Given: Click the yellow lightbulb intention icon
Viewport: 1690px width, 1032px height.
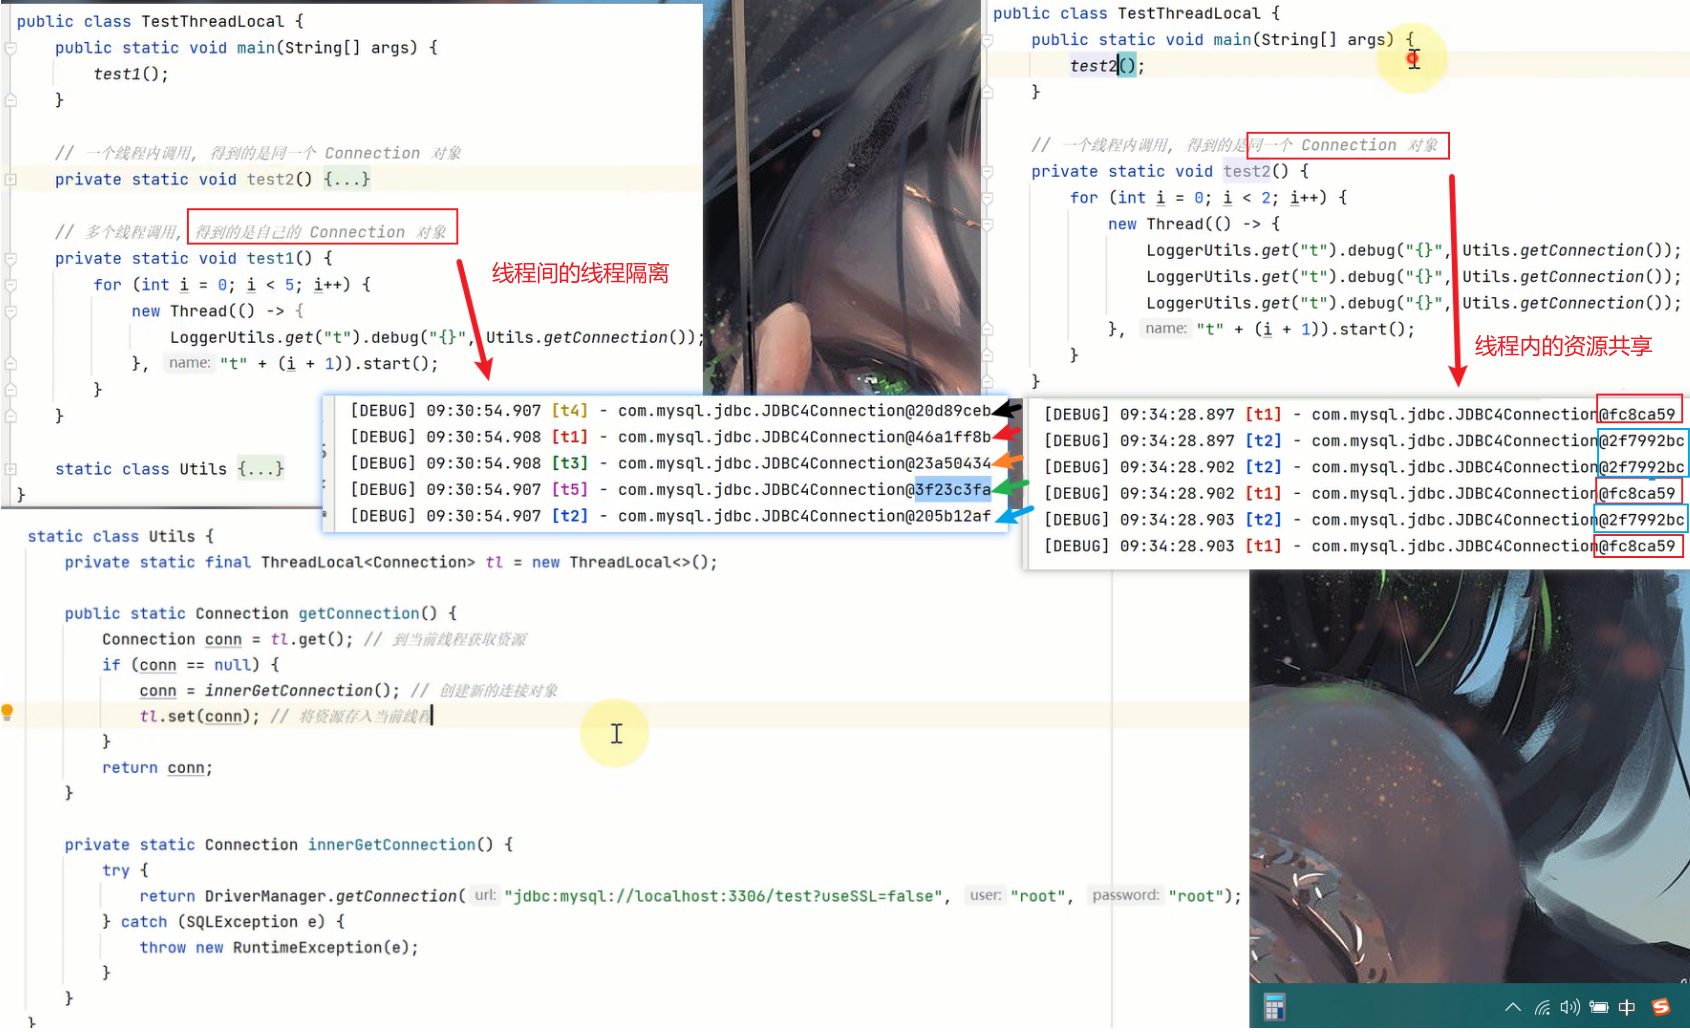Looking at the screenshot, I should [x=7, y=712].
